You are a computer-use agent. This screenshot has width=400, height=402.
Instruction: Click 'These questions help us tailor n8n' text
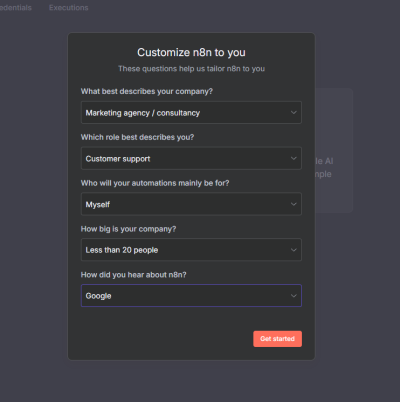[x=191, y=69]
